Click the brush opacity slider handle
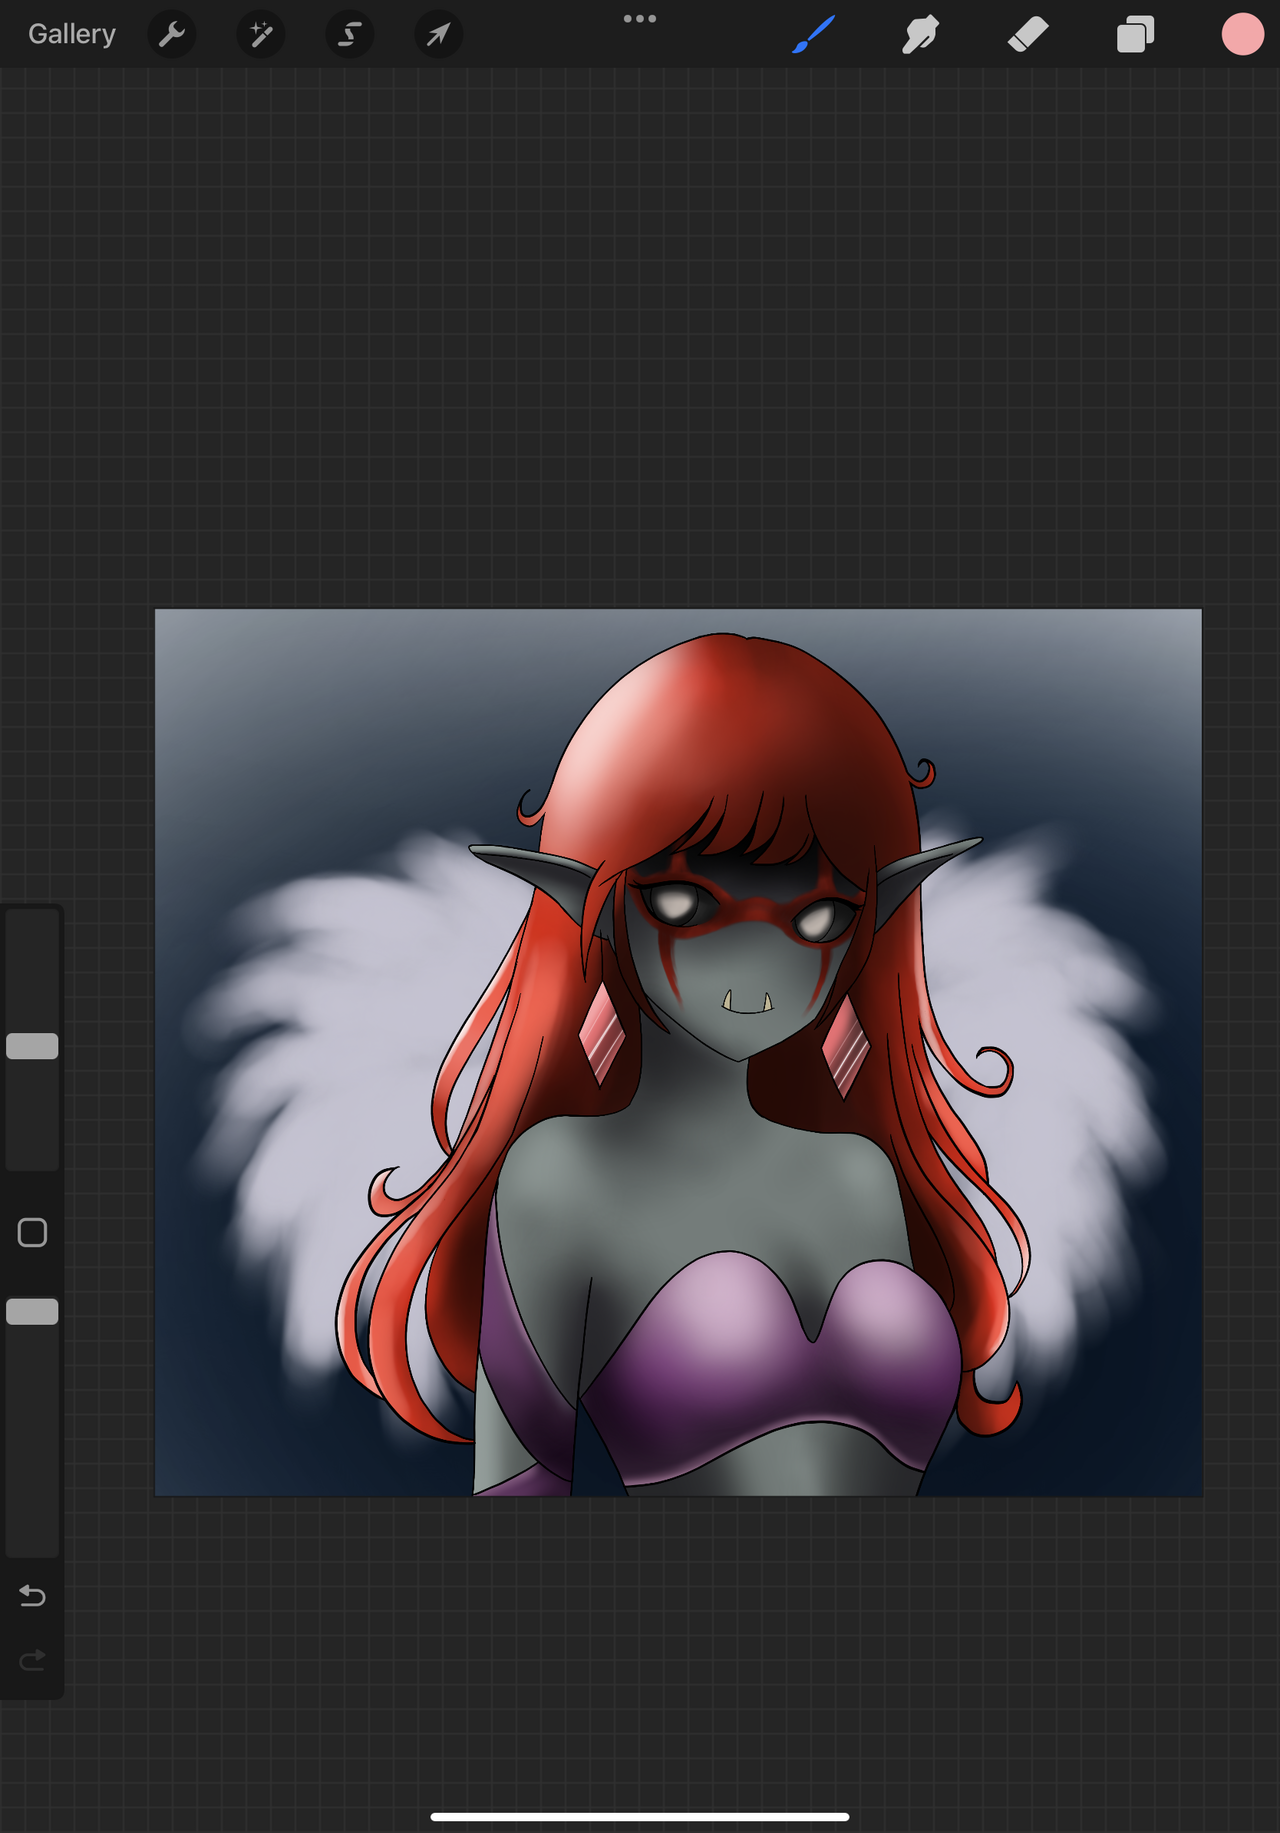The image size is (1280, 1833). pos(32,1312)
